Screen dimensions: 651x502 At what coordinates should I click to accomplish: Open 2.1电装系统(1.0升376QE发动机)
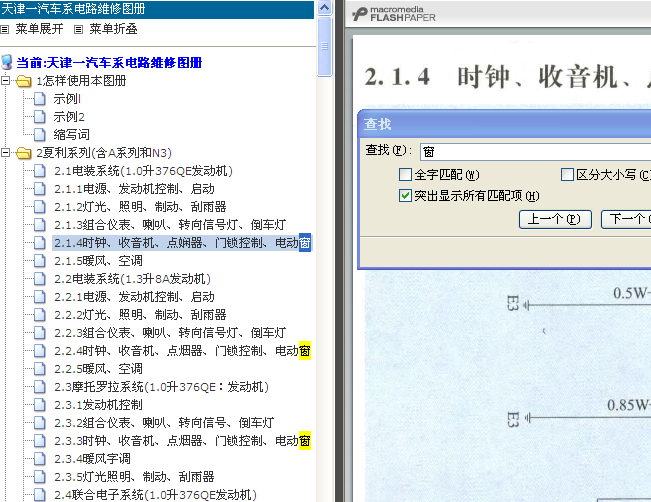(143, 171)
